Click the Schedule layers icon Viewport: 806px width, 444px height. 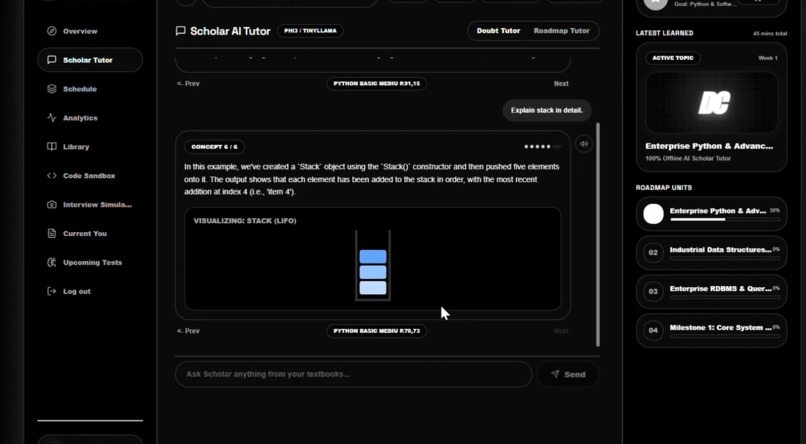tap(51, 89)
